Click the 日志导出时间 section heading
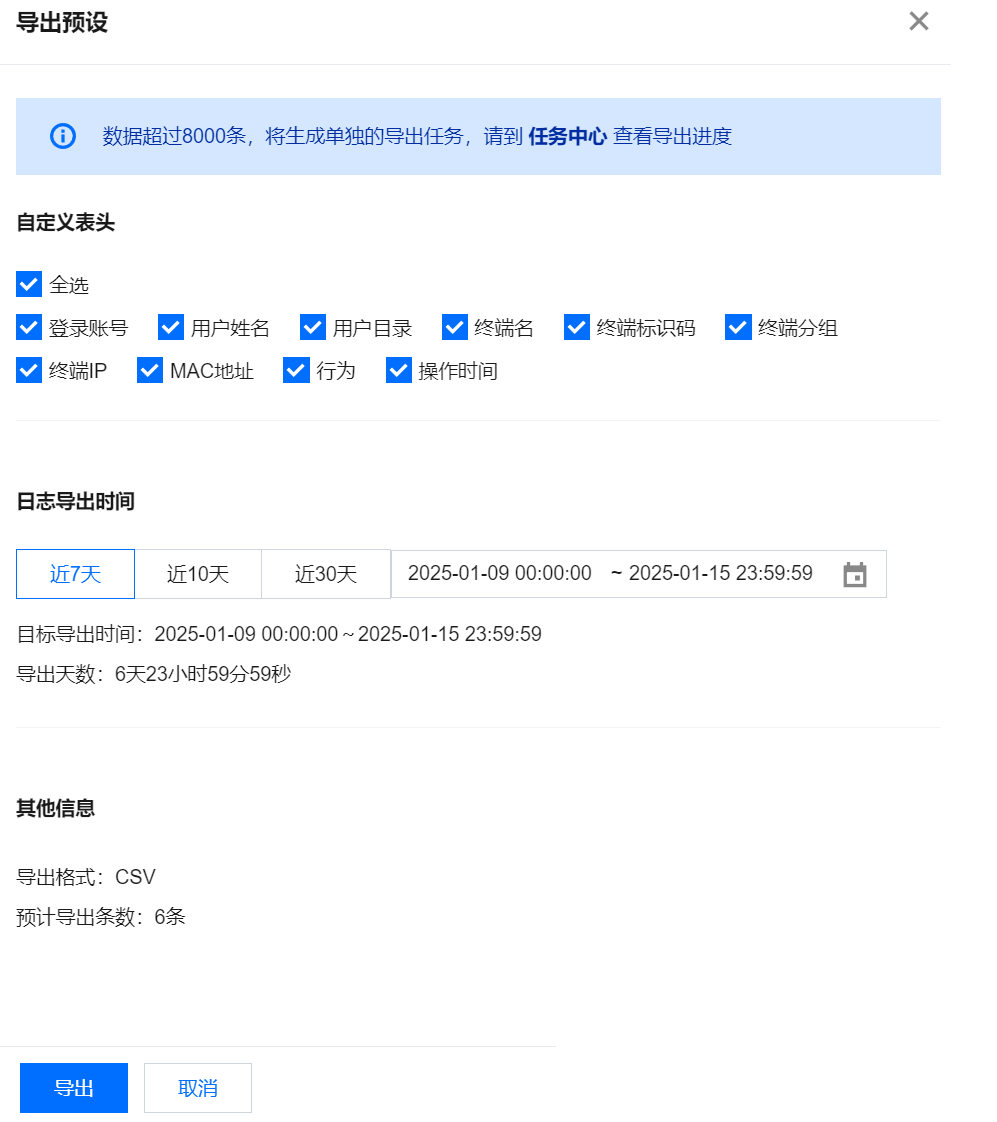 (x=75, y=502)
